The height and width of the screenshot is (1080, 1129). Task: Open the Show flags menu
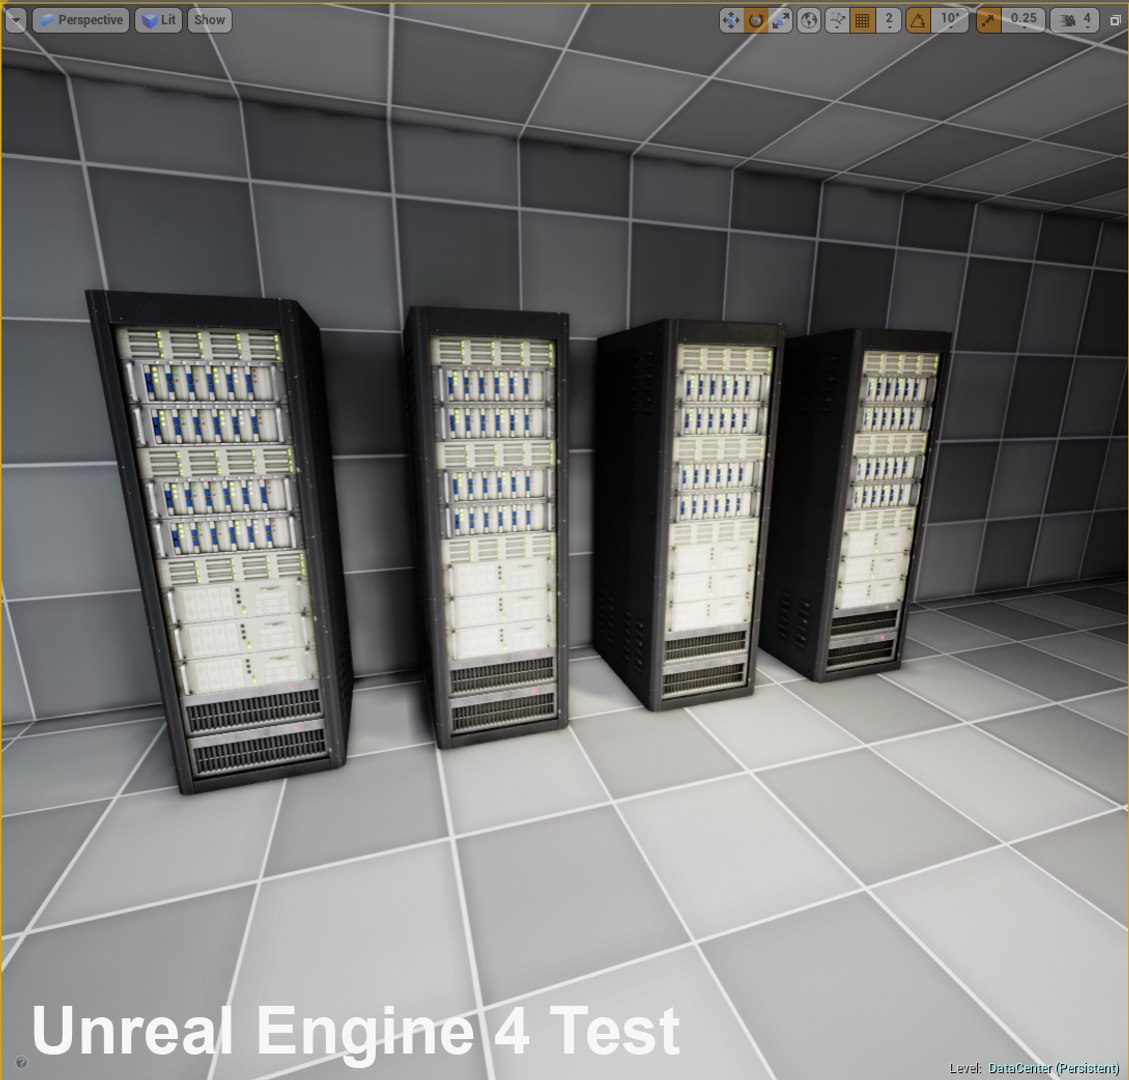[210, 20]
